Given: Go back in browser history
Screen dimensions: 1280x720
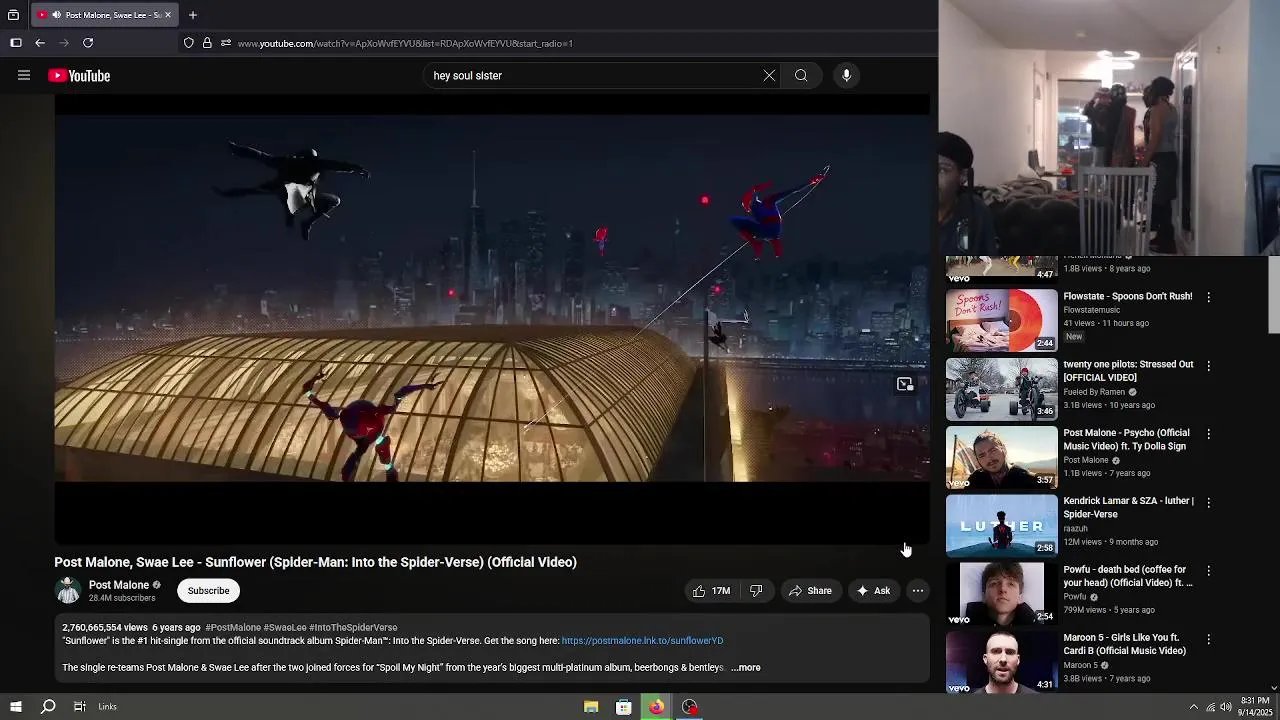Looking at the screenshot, I should click(40, 43).
